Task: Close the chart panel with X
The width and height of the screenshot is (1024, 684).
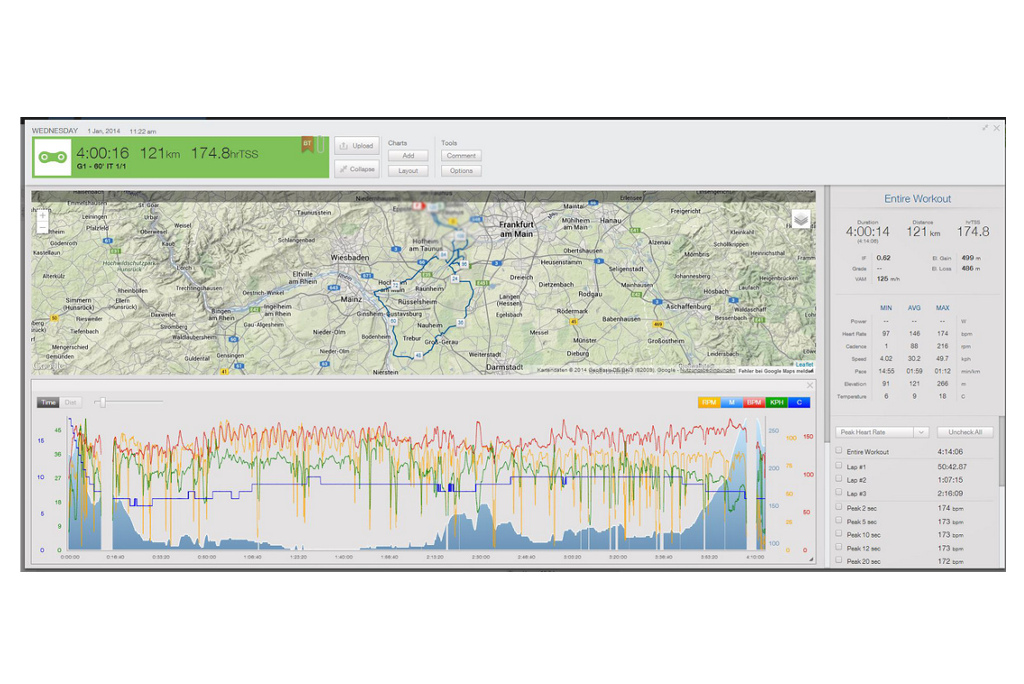Action: point(810,385)
